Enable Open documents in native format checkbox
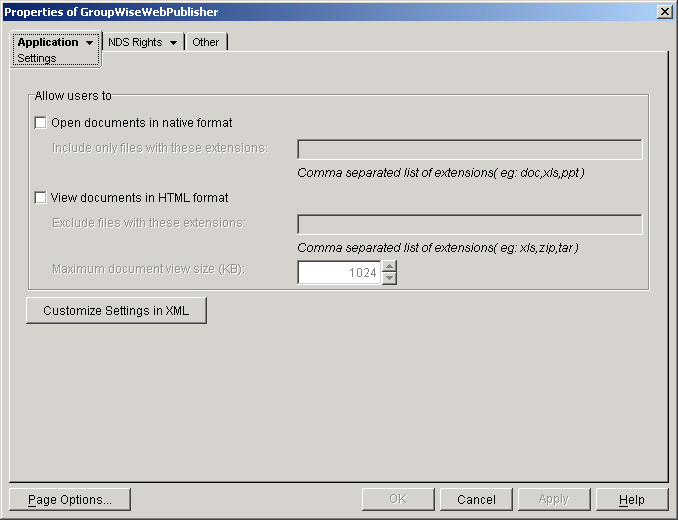Viewport: 678px width, 520px height. 40,123
